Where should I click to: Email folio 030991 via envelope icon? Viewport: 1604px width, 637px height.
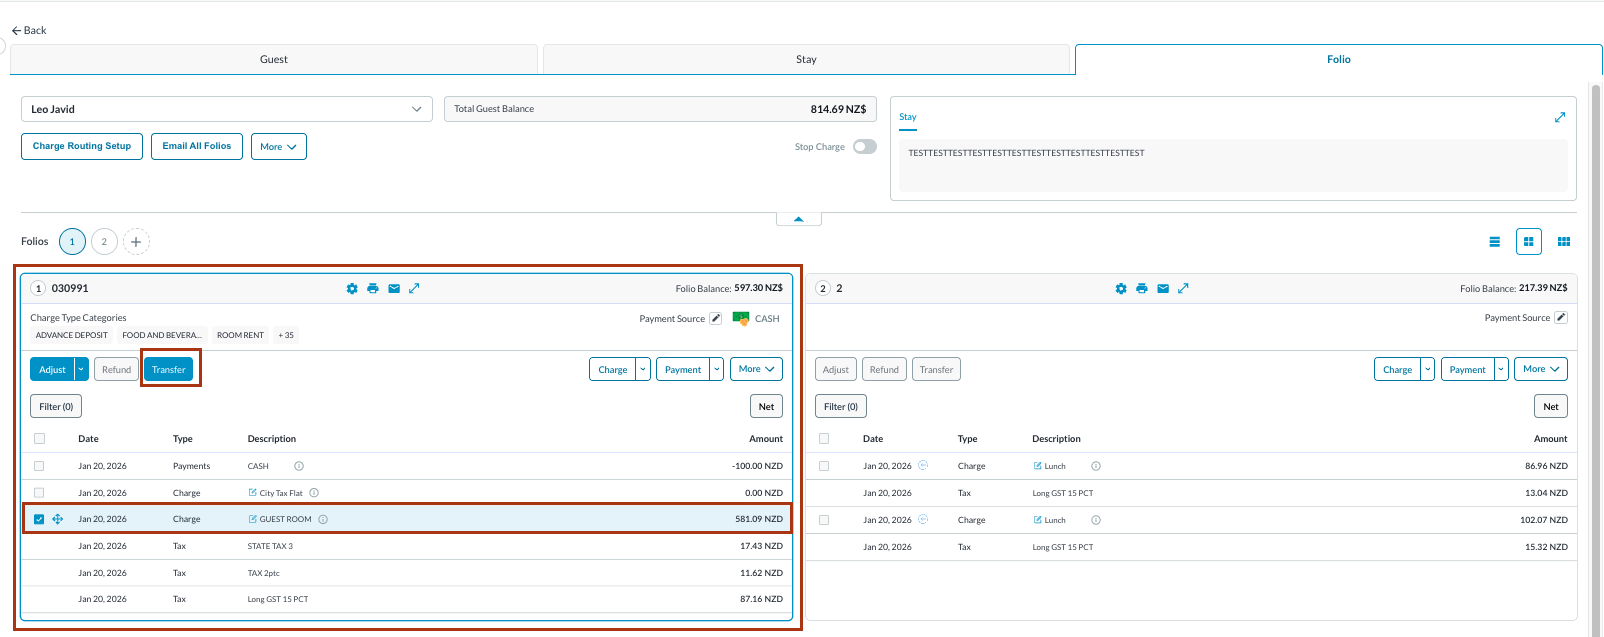tap(394, 289)
